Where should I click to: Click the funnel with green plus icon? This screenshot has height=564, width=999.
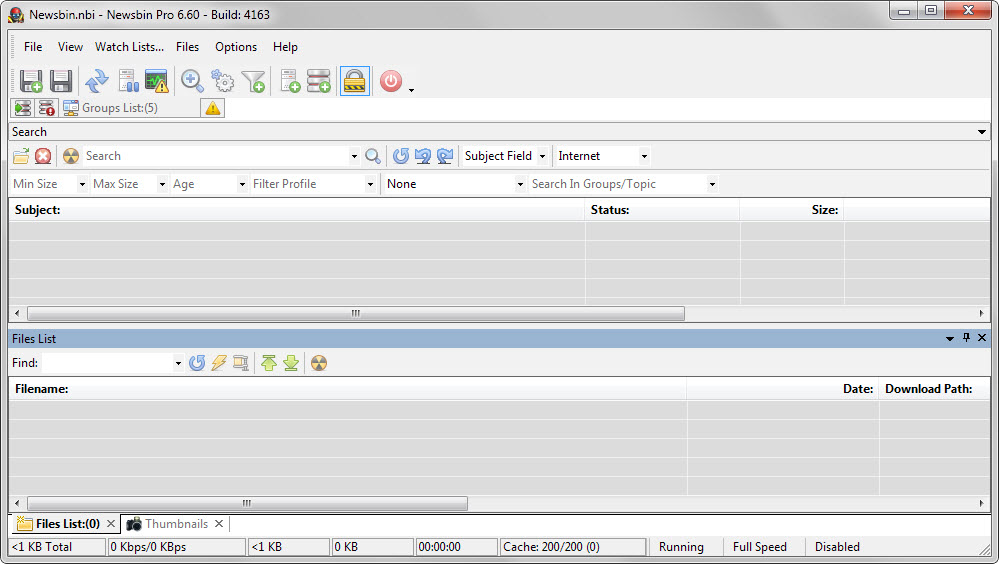[x=254, y=82]
